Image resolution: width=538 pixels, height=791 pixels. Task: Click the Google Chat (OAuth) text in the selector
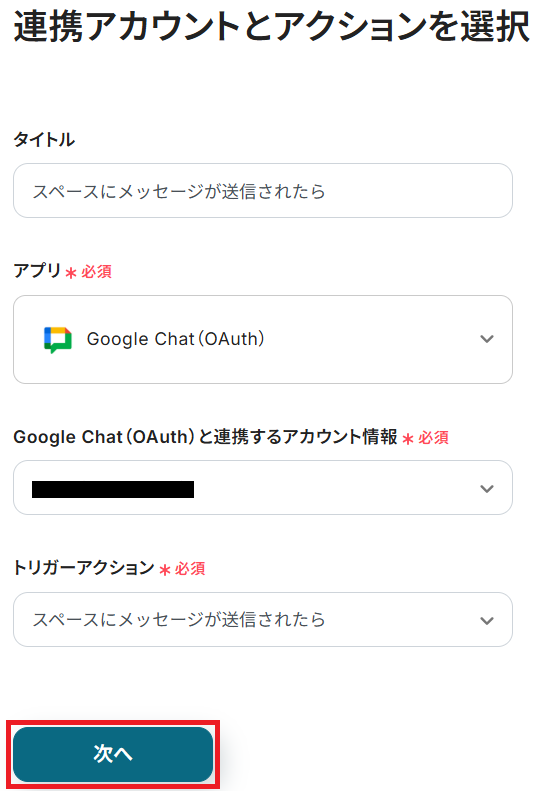[176, 339]
